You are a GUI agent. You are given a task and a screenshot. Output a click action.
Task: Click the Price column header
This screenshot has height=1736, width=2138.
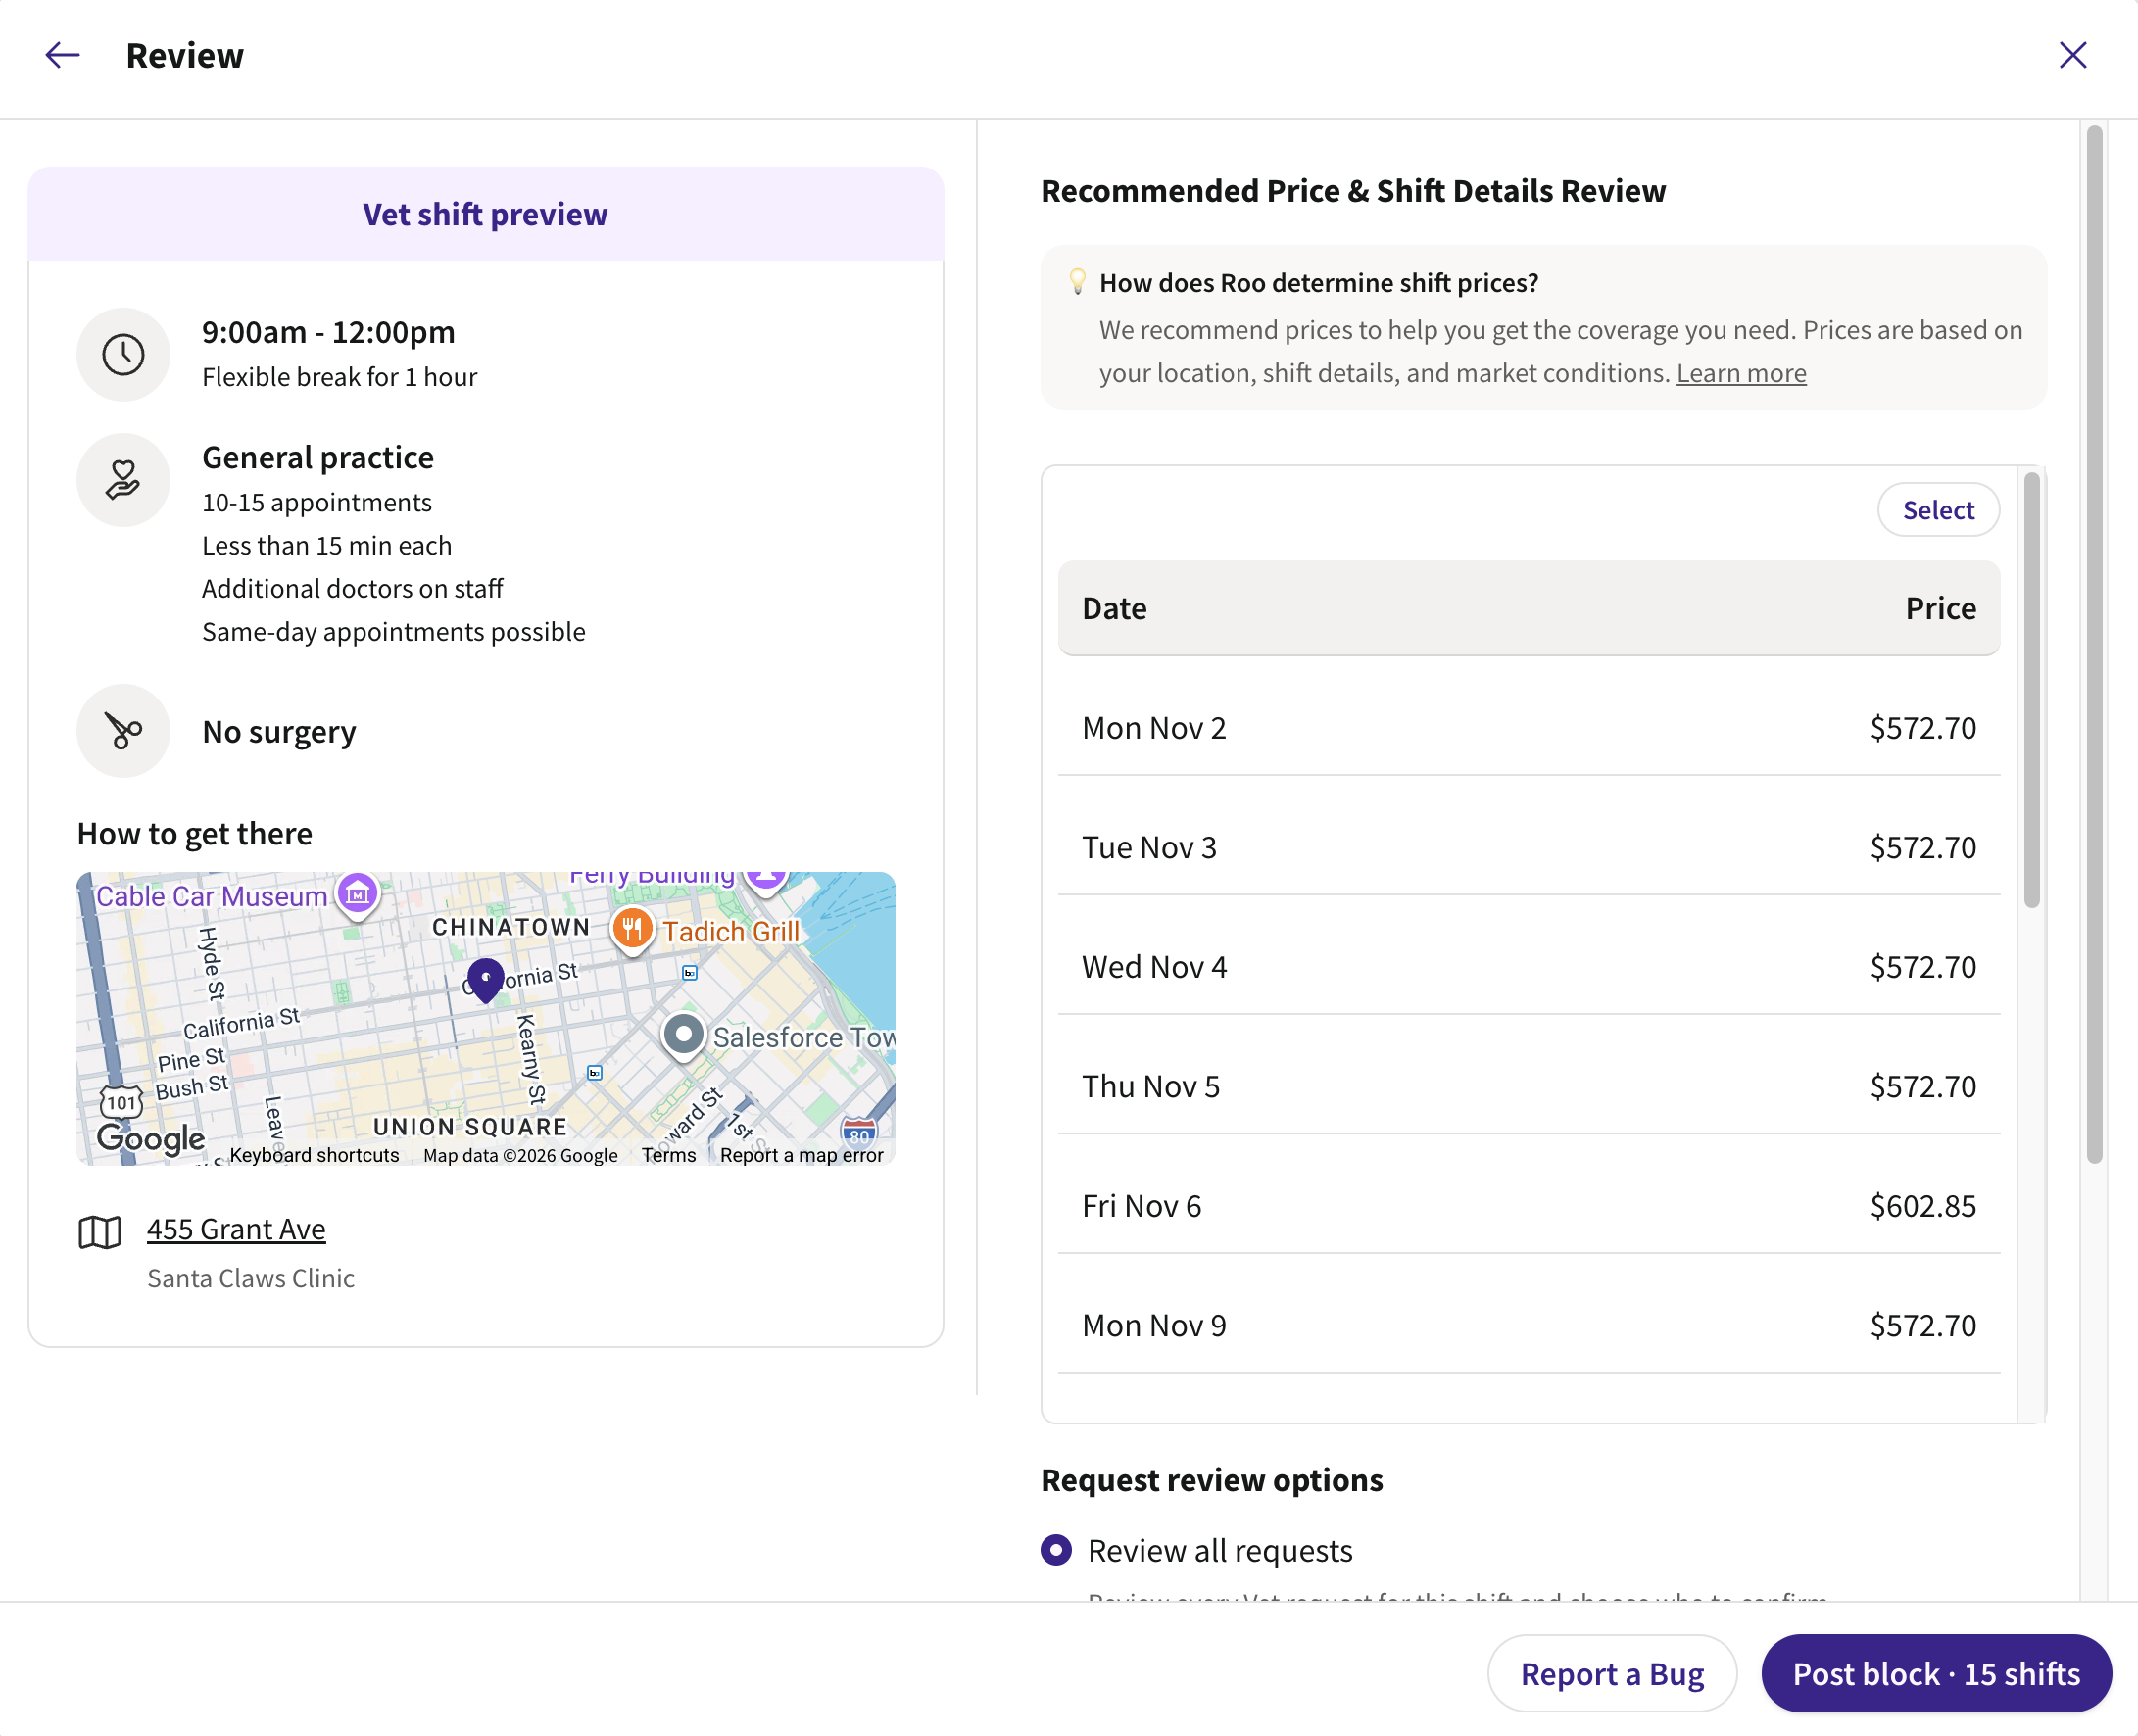coord(1940,608)
